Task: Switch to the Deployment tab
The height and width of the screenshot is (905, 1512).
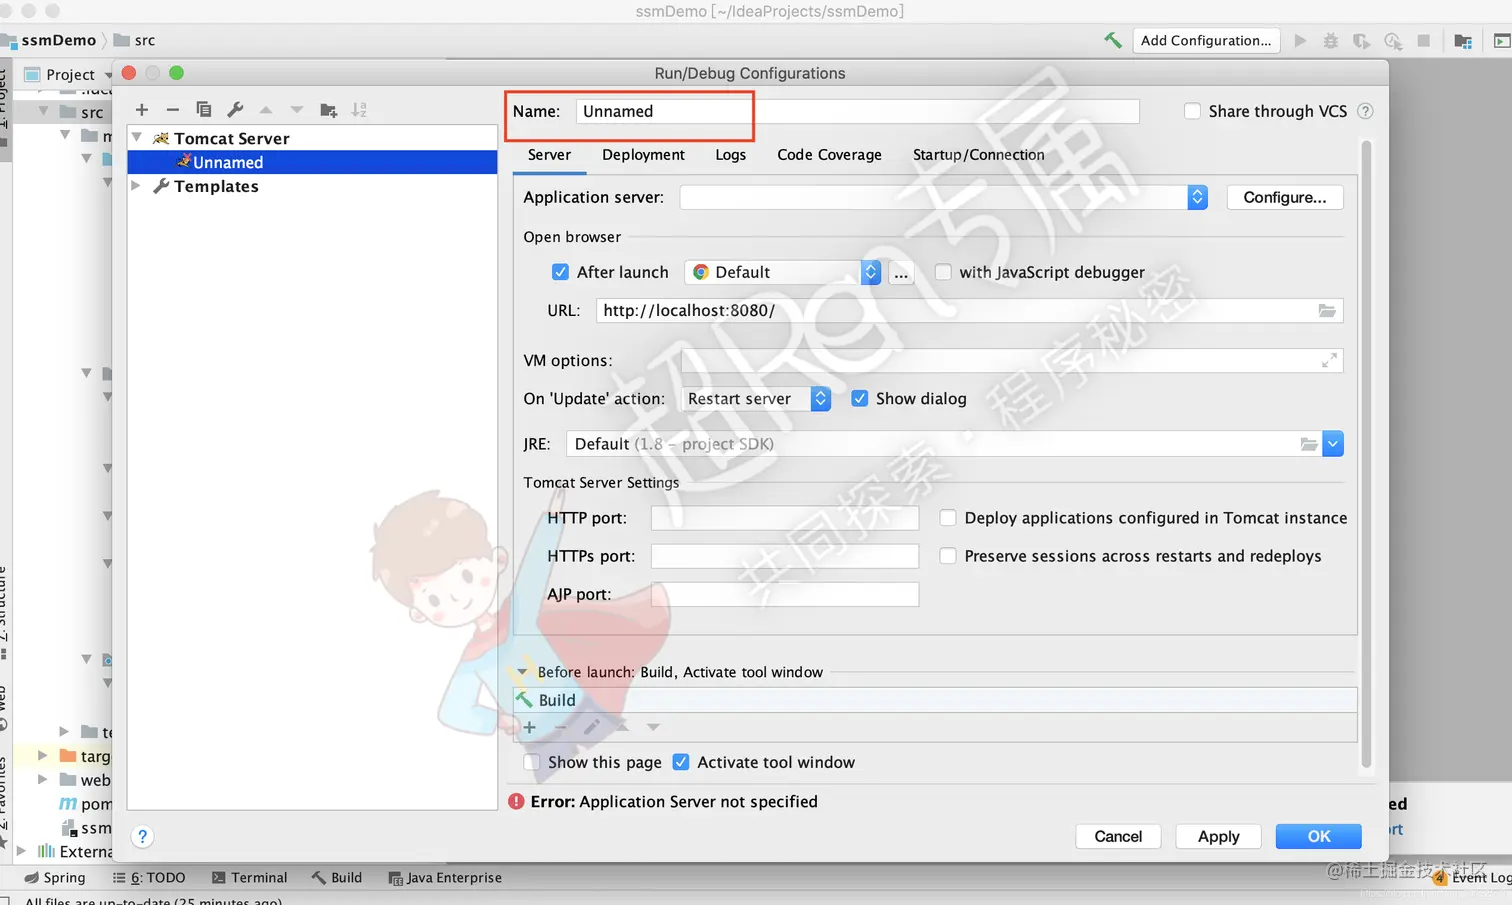Action: (x=643, y=155)
